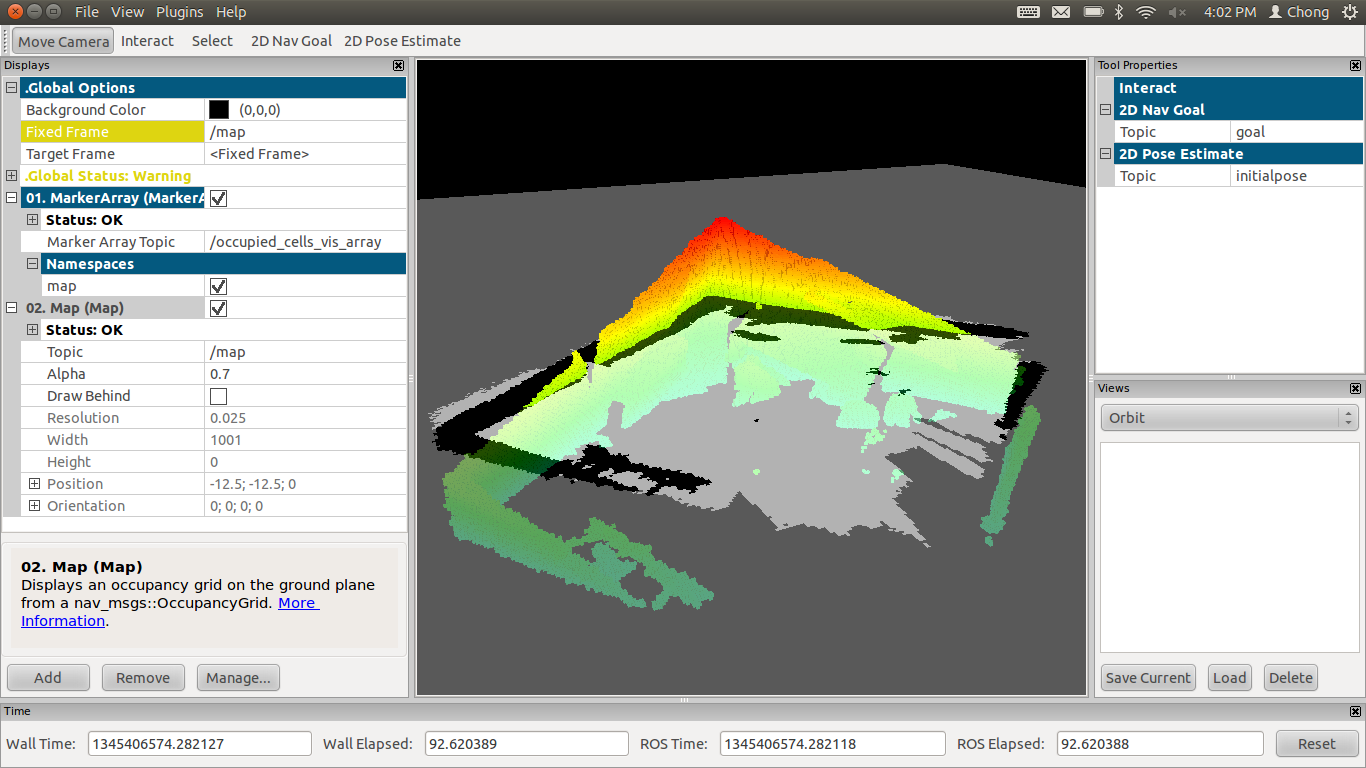Click the Wall Elapsed input field
The width and height of the screenshot is (1366, 768).
[x=526, y=743]
